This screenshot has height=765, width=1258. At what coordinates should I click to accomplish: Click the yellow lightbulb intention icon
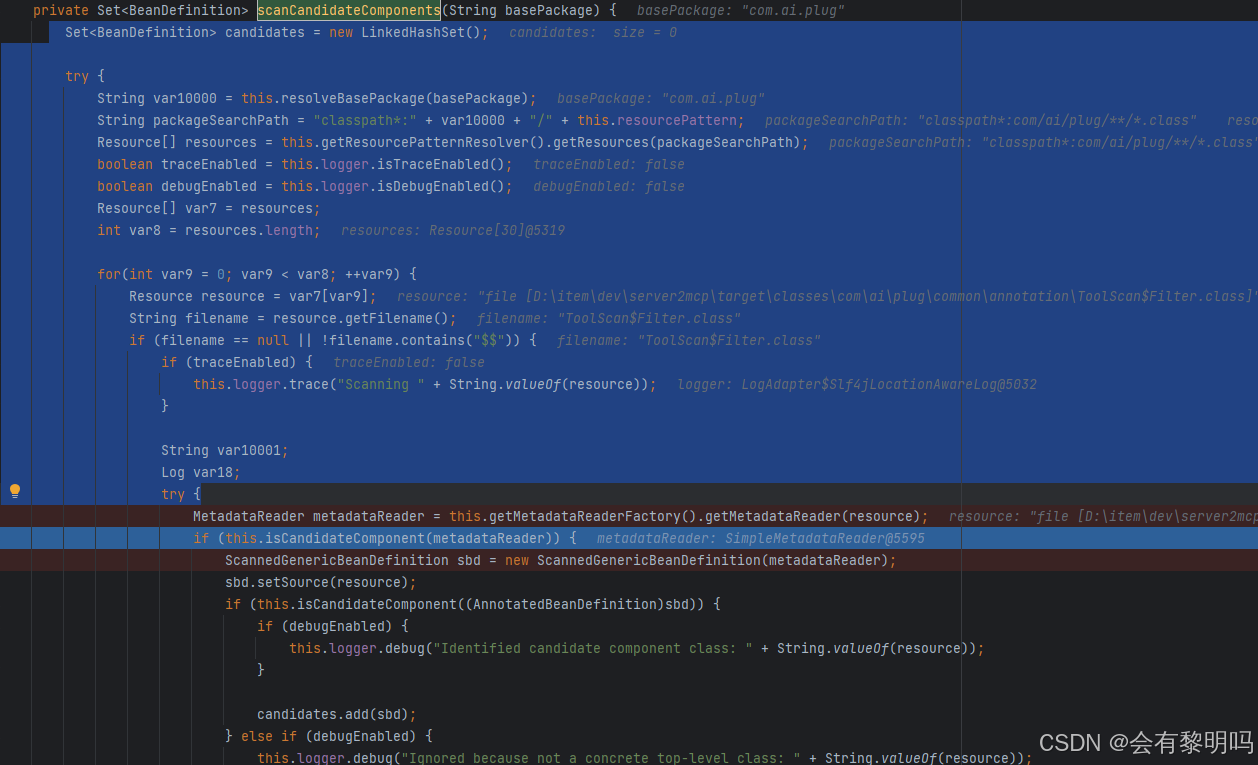point(15,491)
